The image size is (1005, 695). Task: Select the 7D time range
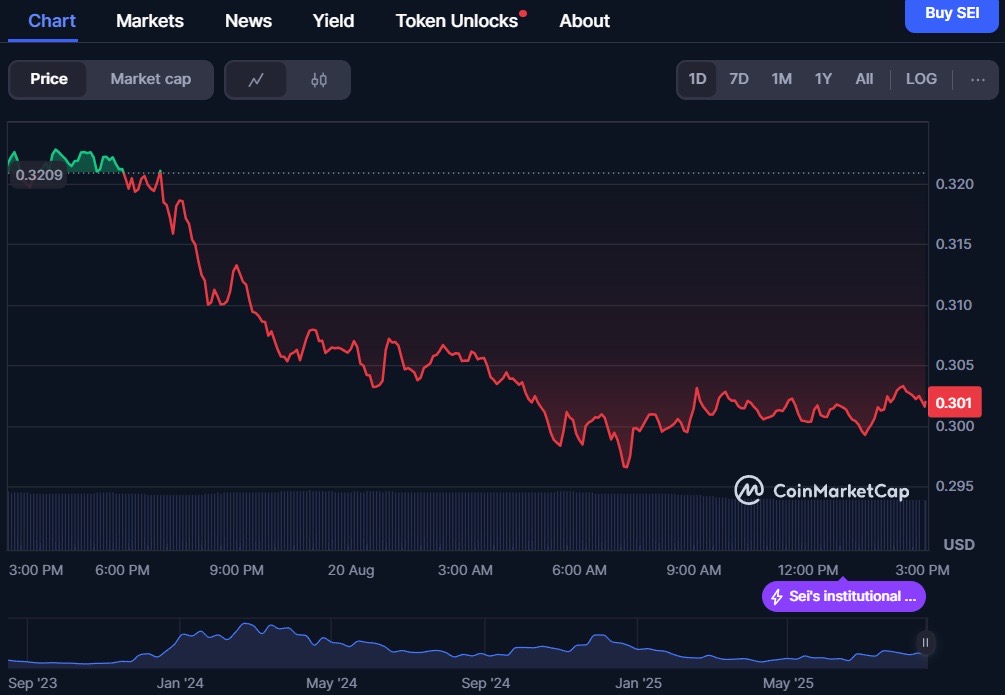click(x=739, y=80)
